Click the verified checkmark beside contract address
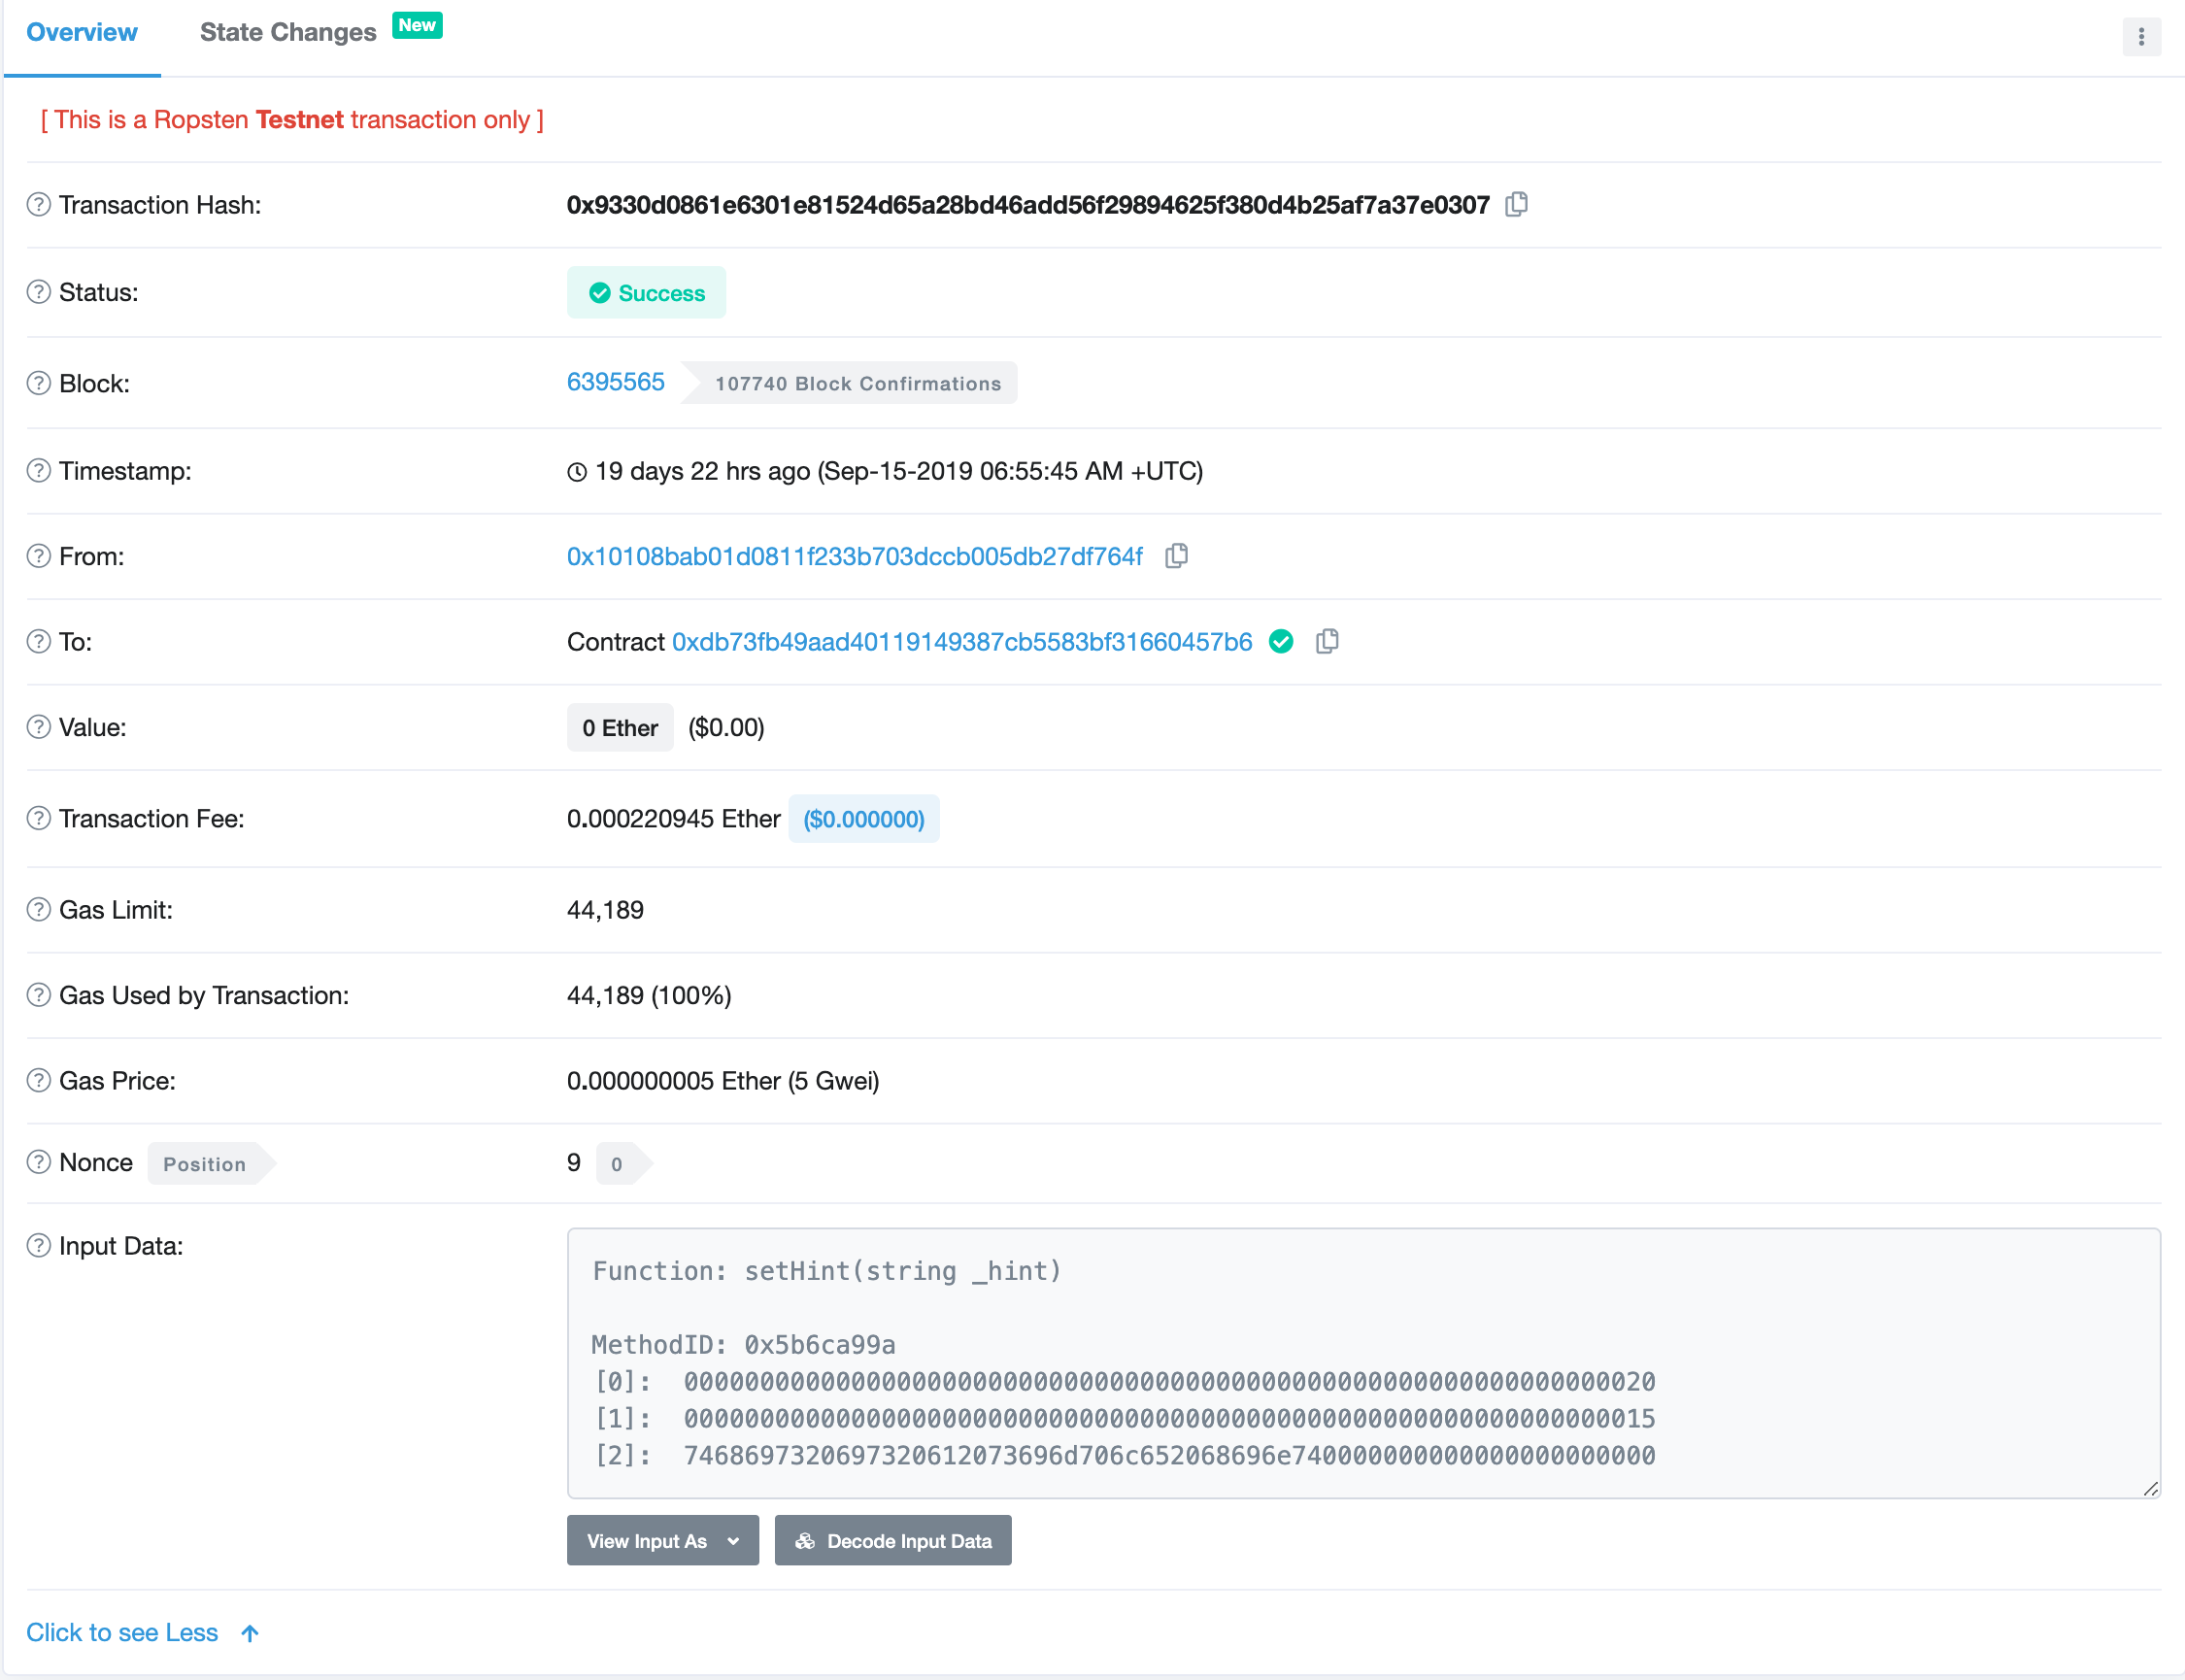 (x=1281, y=642)
